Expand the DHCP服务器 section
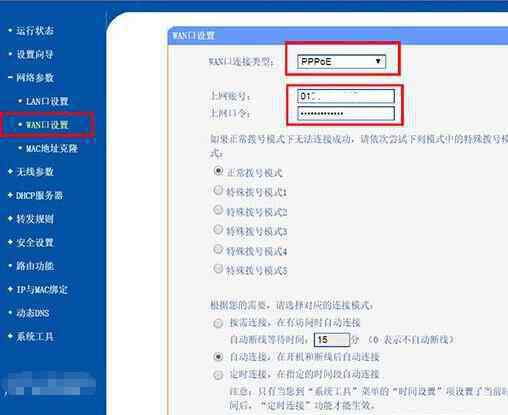 tap(39, 195)
